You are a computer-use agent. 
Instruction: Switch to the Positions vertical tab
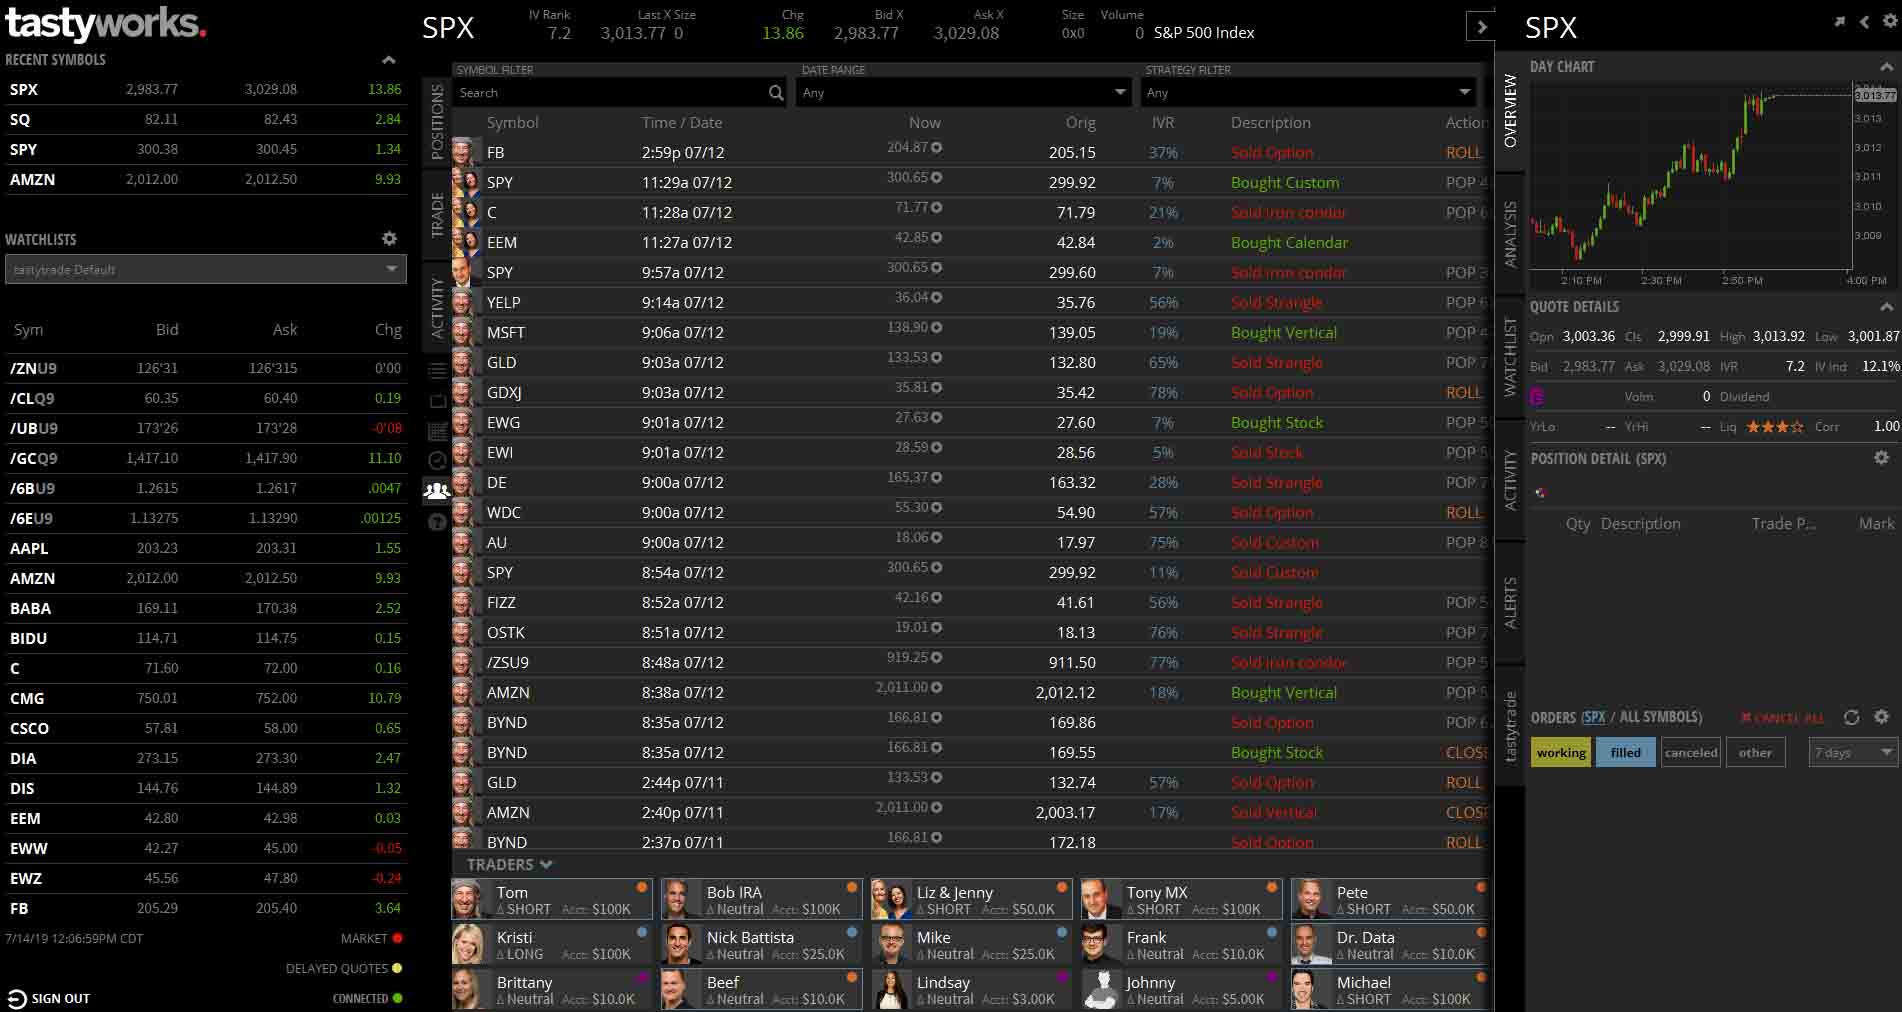point(437,122)
